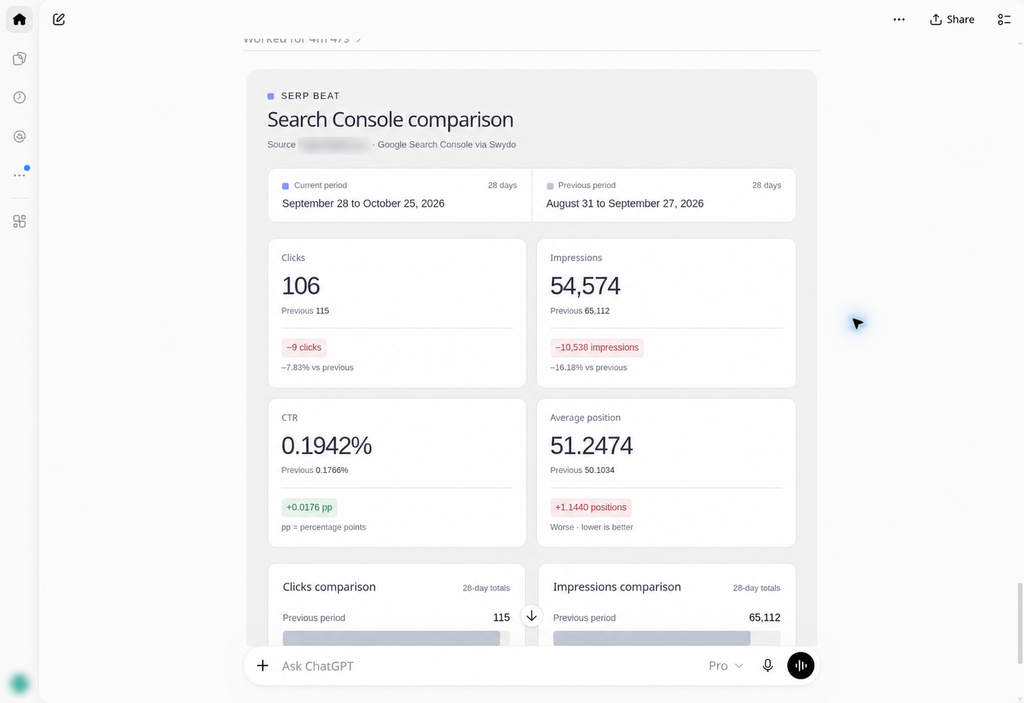Click the "Clicks comparison" chart title

[x=329, y=587]
